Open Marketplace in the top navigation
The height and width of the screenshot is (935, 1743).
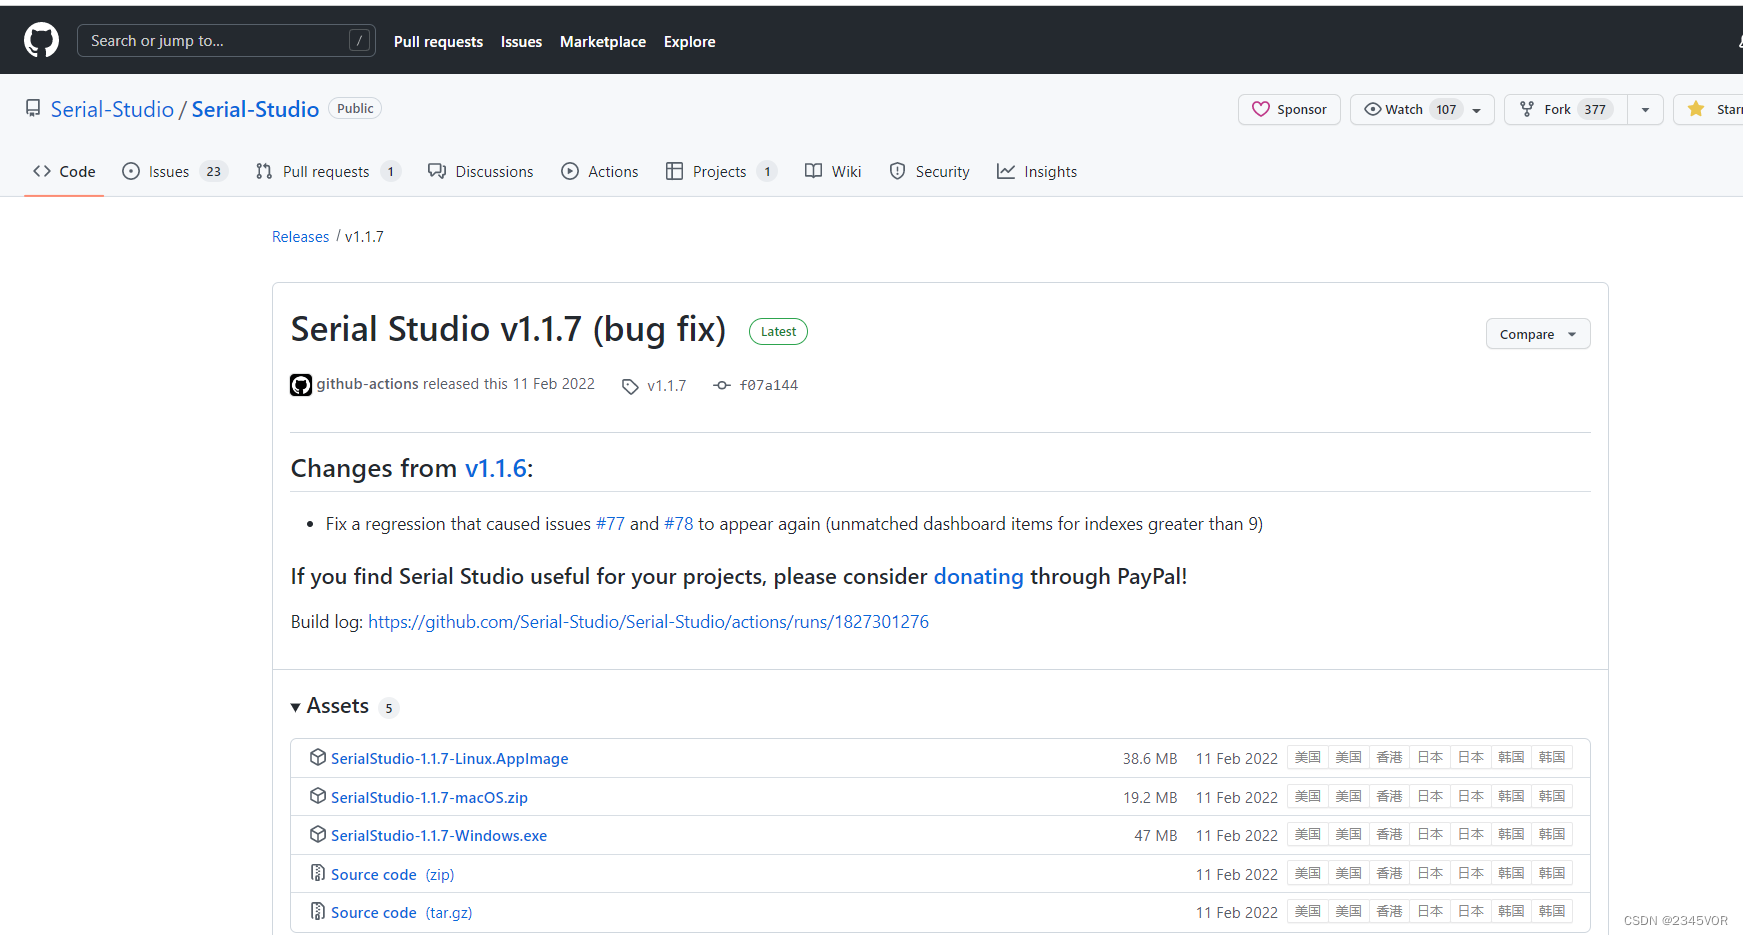coord(603,42)
